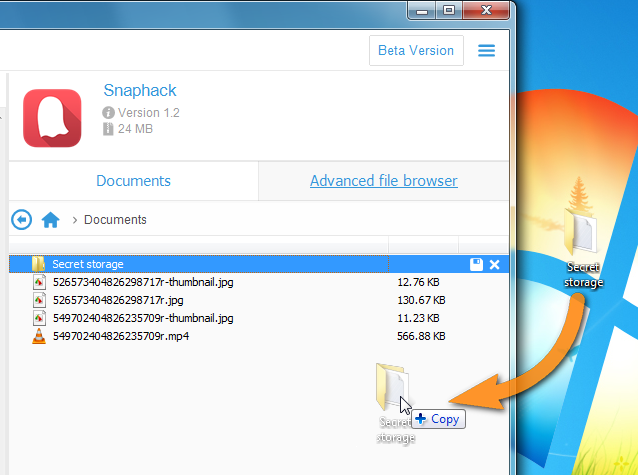Click the Documents breadcrumb

tap(115, 220)
